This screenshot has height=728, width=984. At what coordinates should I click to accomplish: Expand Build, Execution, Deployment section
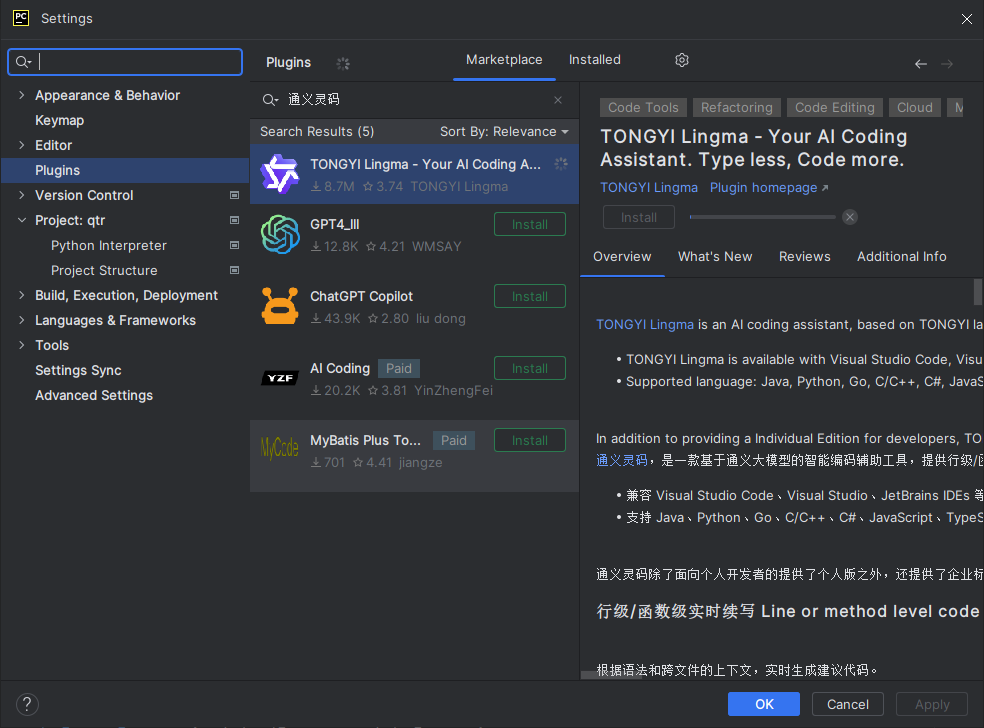22,295
